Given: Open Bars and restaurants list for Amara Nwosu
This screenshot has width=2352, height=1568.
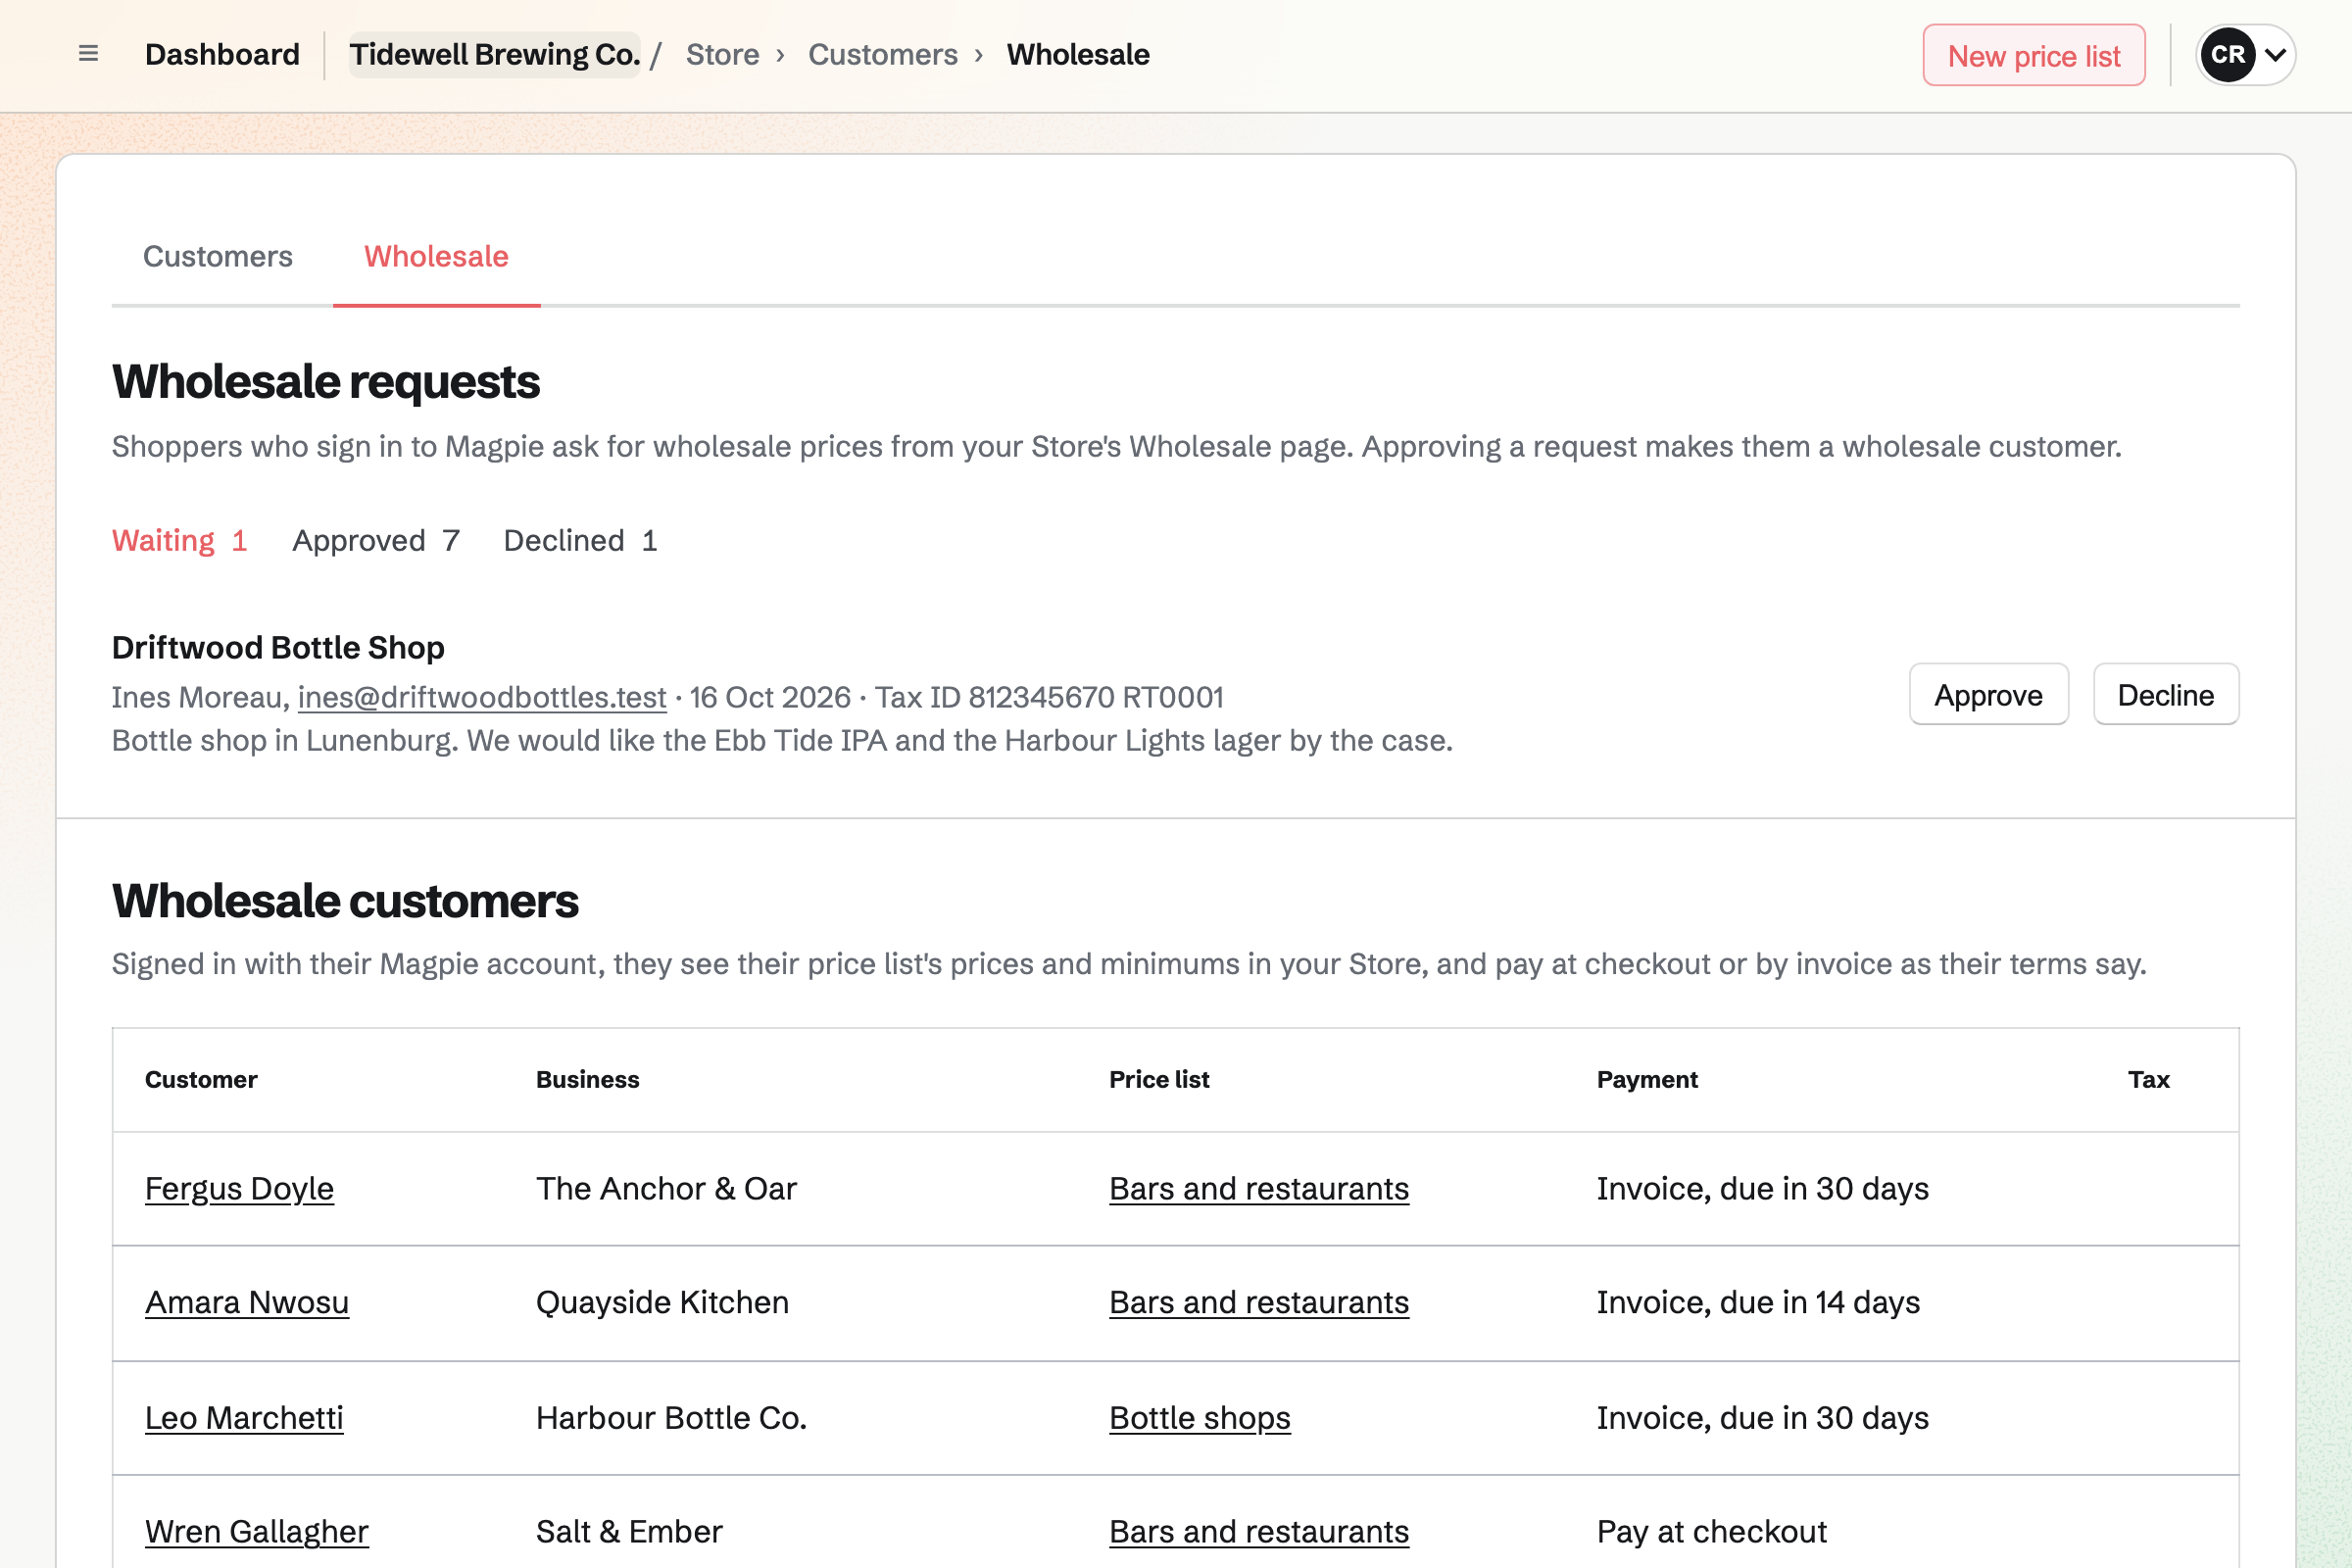Looking at the screenshot, I should (x=1259, y=1303).
